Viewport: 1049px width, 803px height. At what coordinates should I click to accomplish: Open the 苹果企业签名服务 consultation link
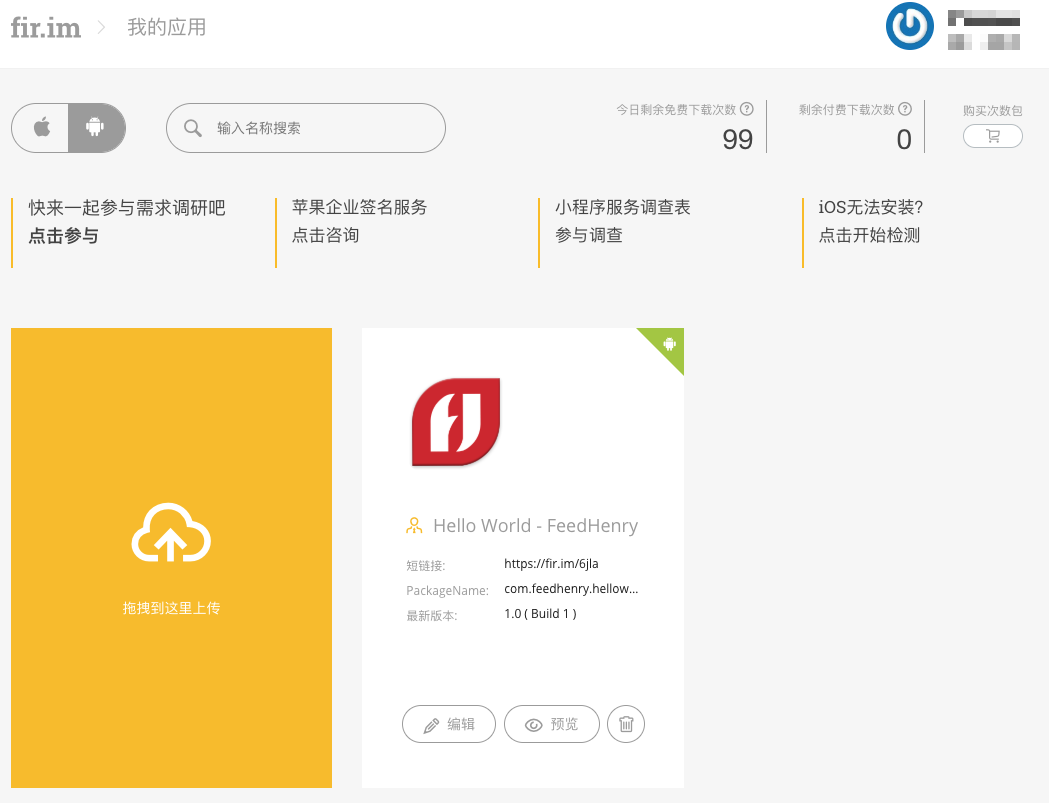point(359,221)
